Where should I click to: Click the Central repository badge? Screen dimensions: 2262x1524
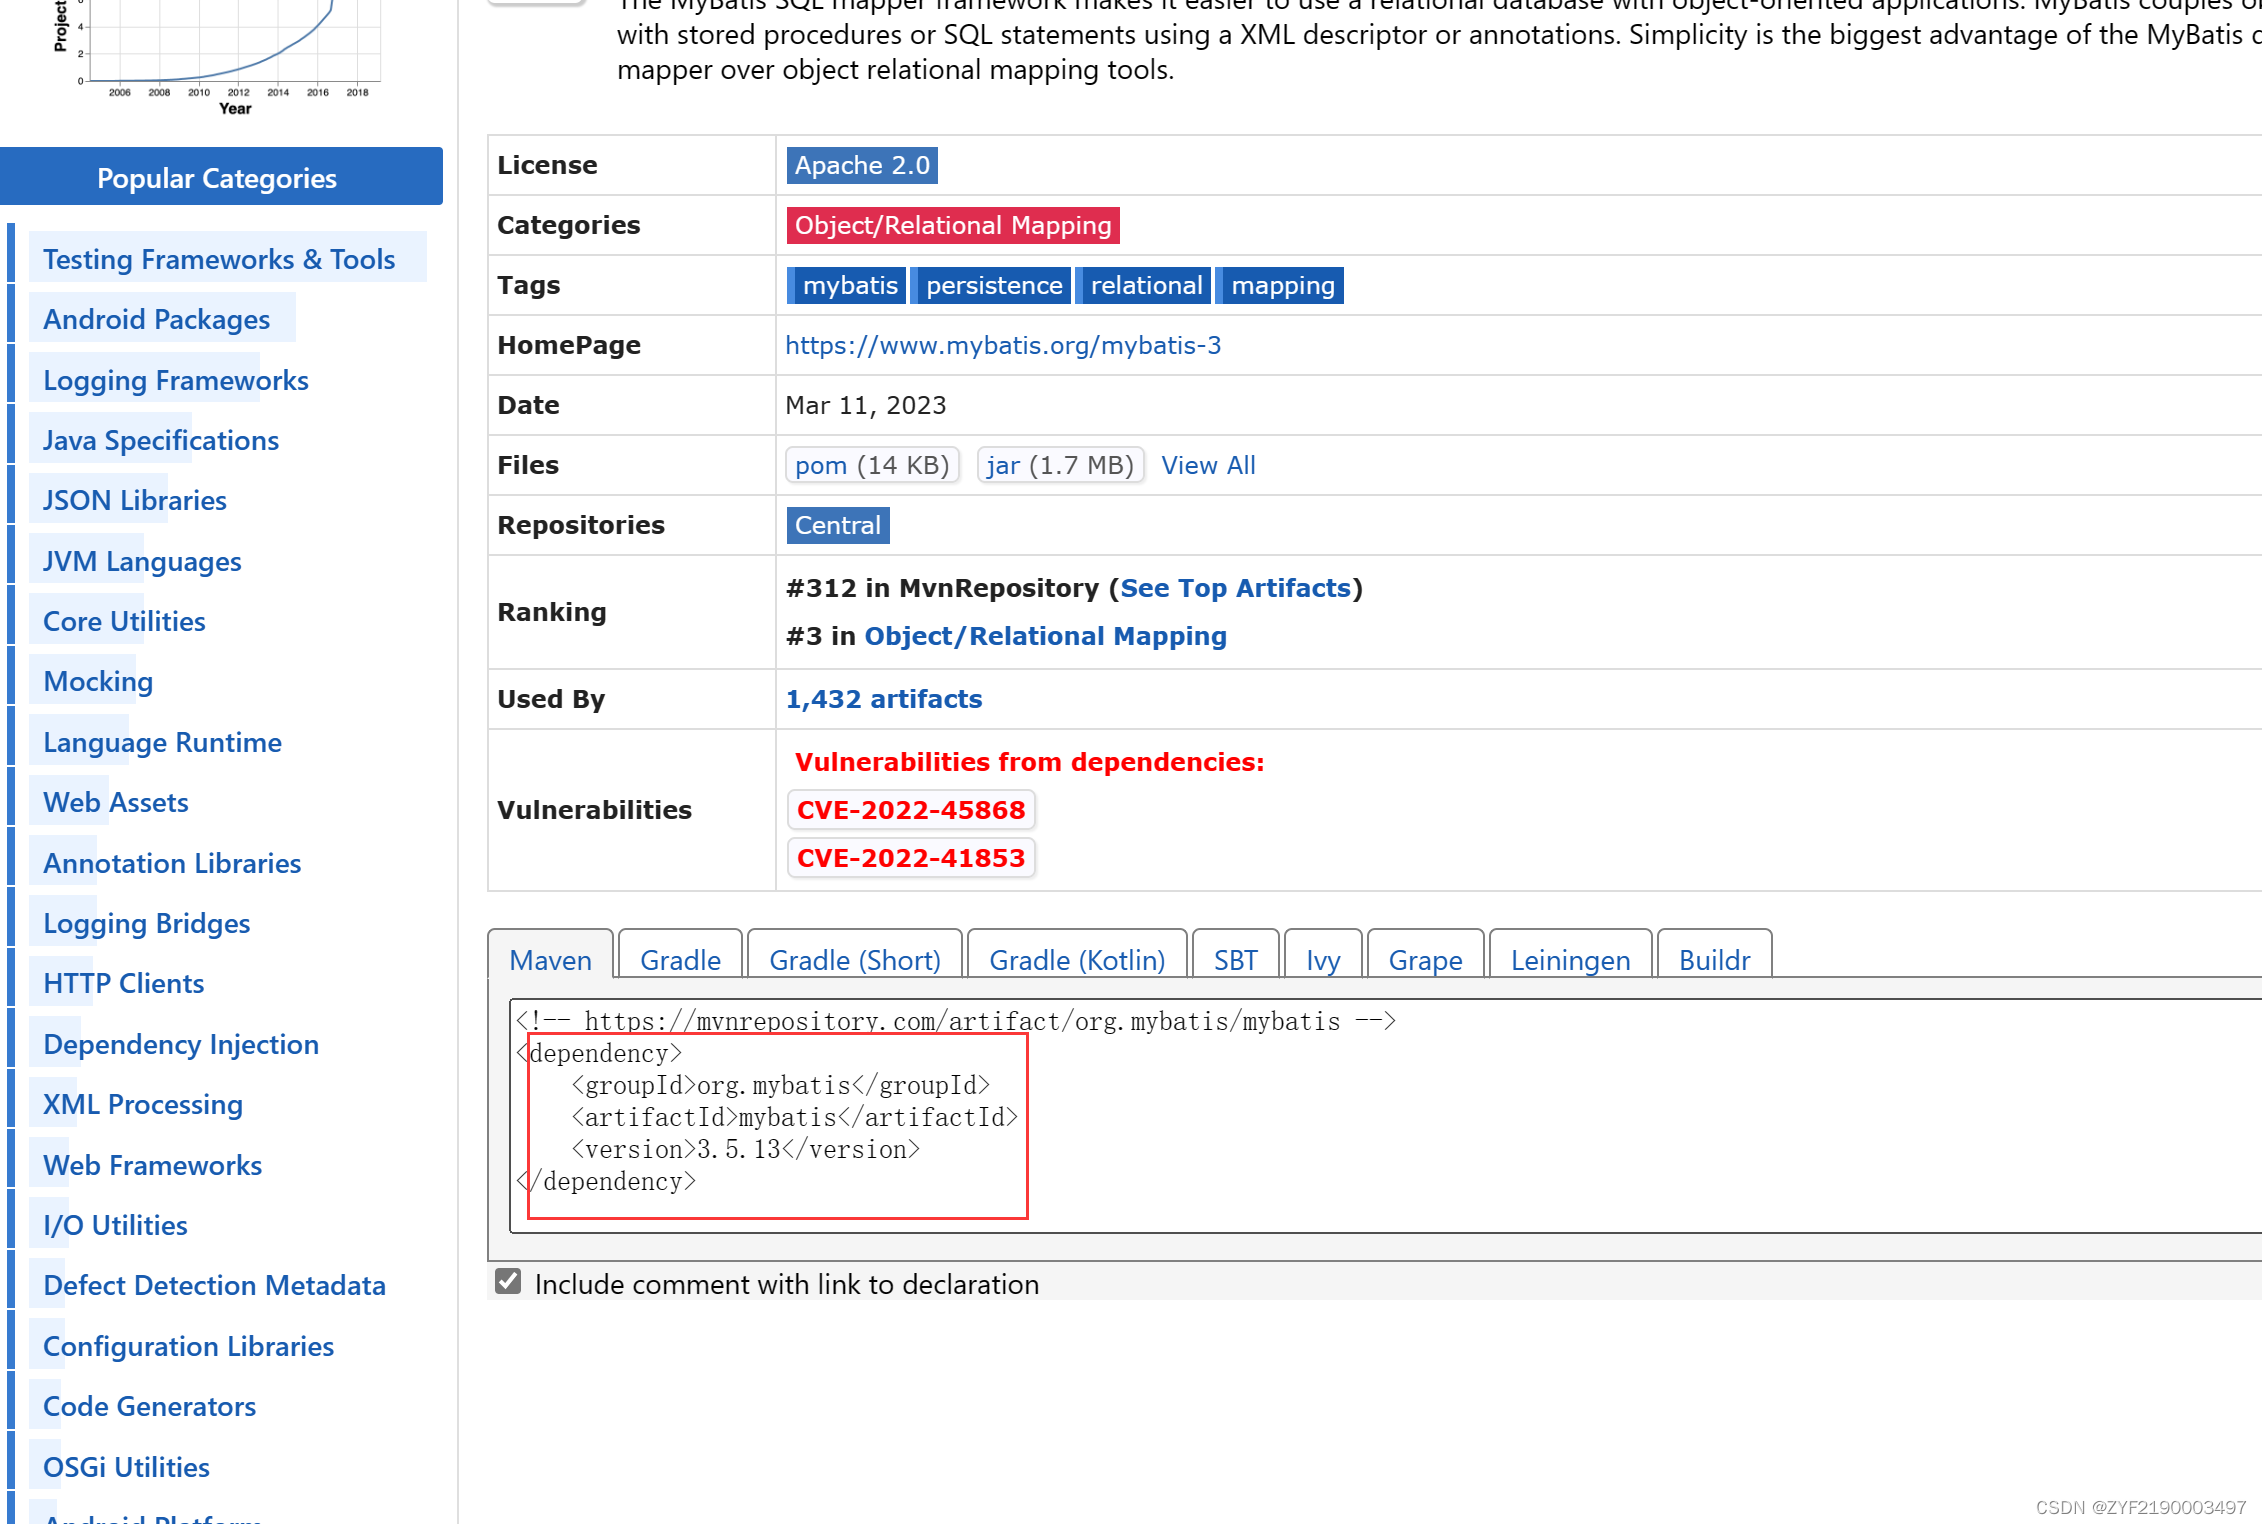pos(837,525)
